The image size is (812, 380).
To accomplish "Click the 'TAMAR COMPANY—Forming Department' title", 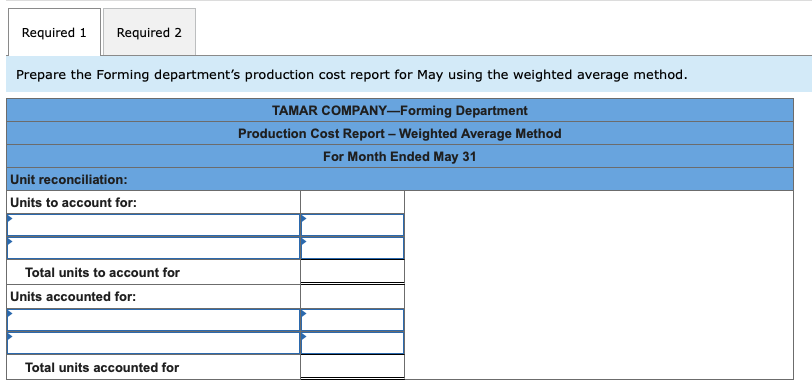I will pos(400,110).
